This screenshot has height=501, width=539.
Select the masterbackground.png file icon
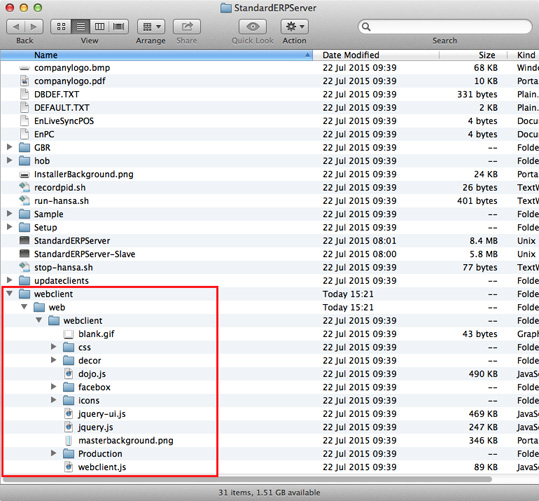(69, 440)
